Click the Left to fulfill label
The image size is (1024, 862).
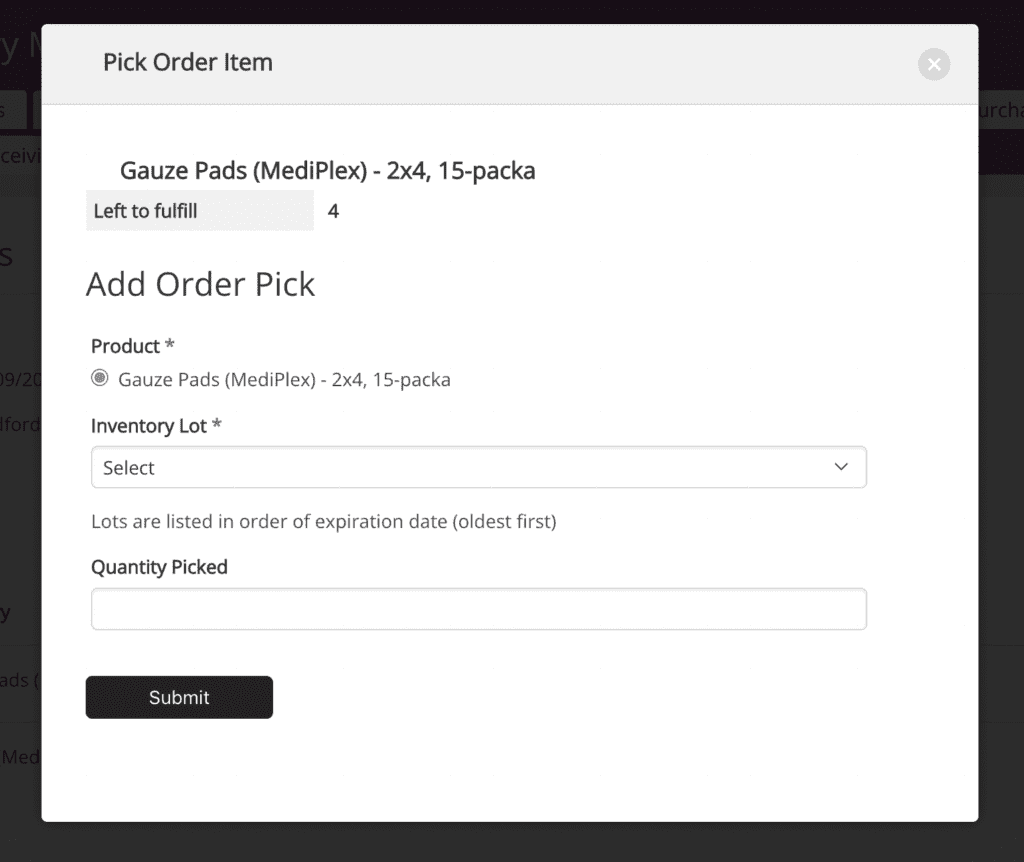click(146, 211)
